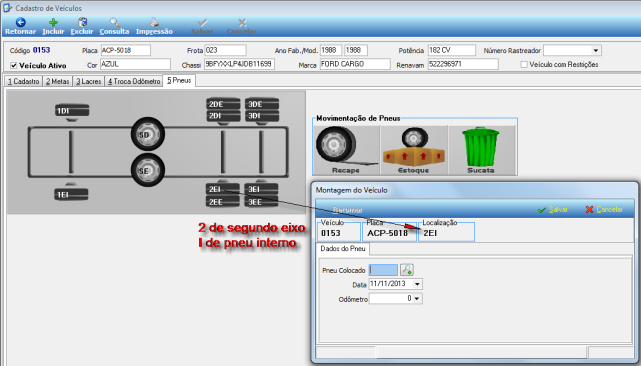Open the 4 Troca Odômetro tab
Image resolution: width=641 pixels, height=366 pixels.
pyautogui.click(x=134, y=81)
